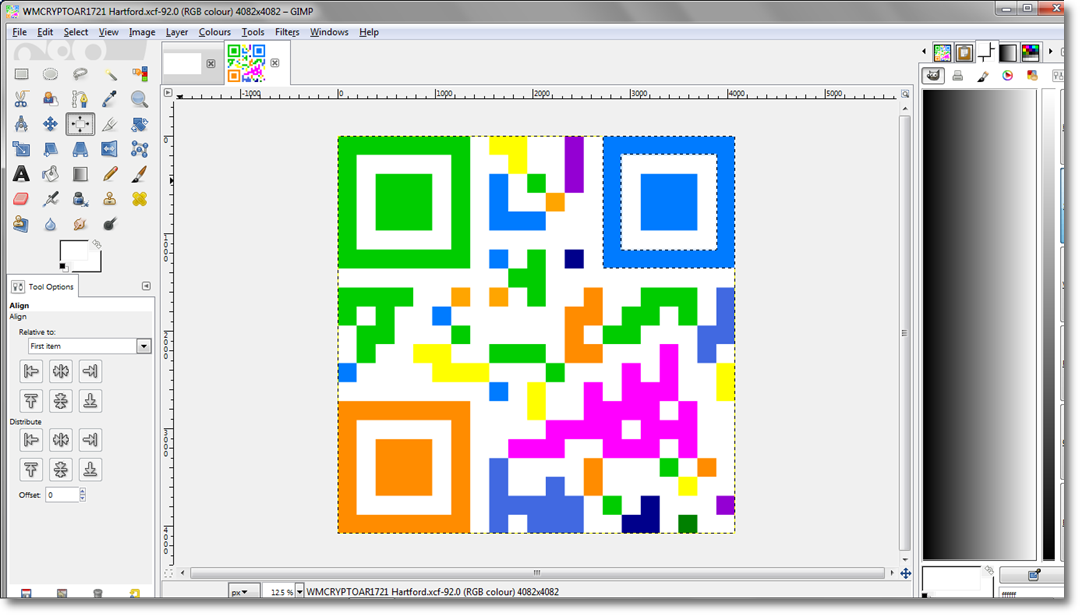
Task: Switch to the Watercolour brush colour selector
Action: (983, 76)
